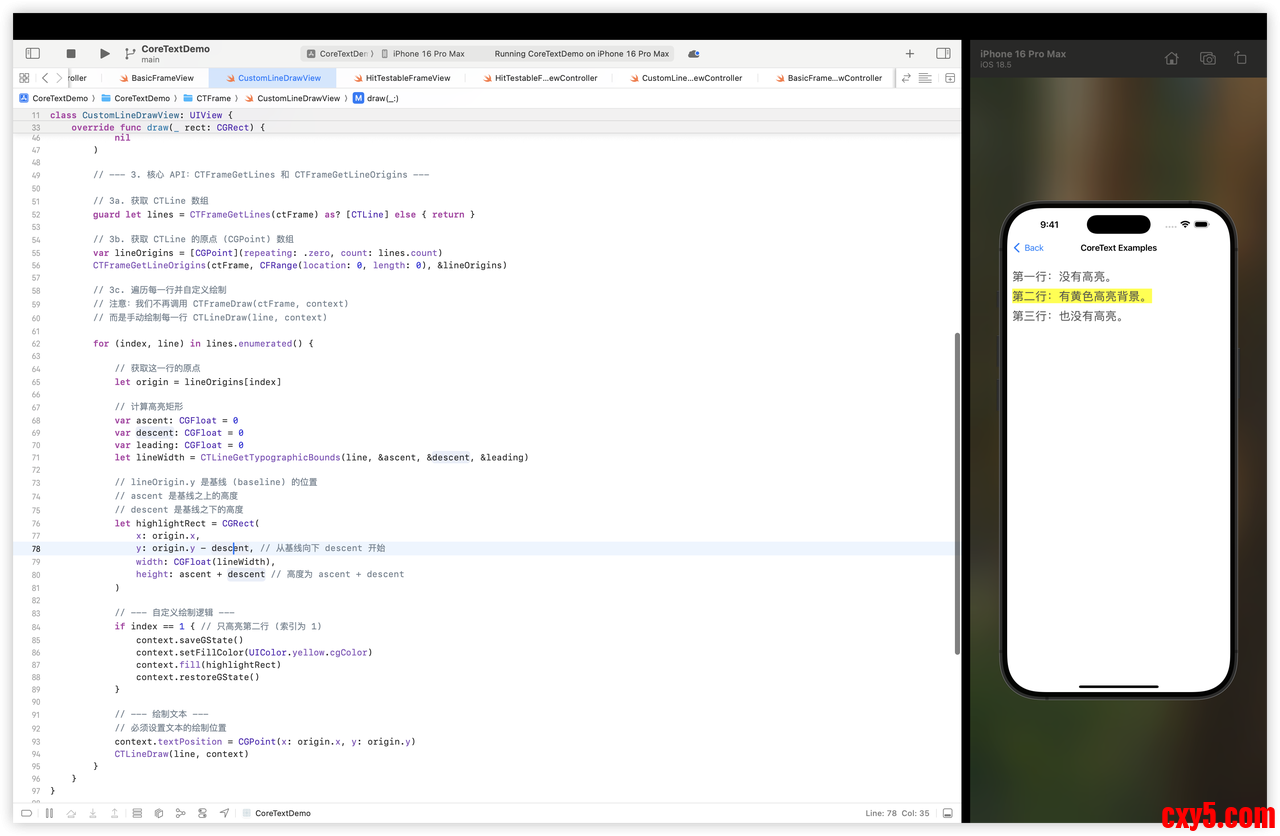Click the Simulator Home button icon
This screenshot has height=836, width=1280.
pyautogui.click(x=1172, y=59)
